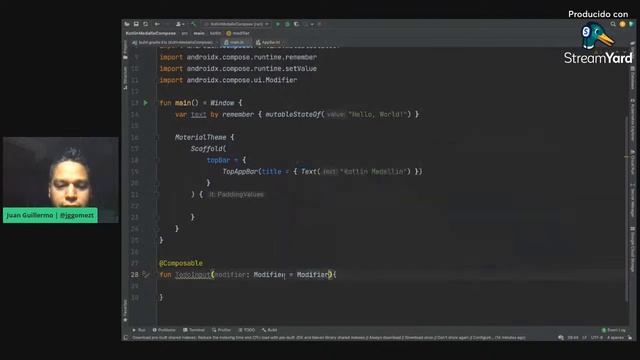Open the Favorites tool window stripe

(125, 311)
